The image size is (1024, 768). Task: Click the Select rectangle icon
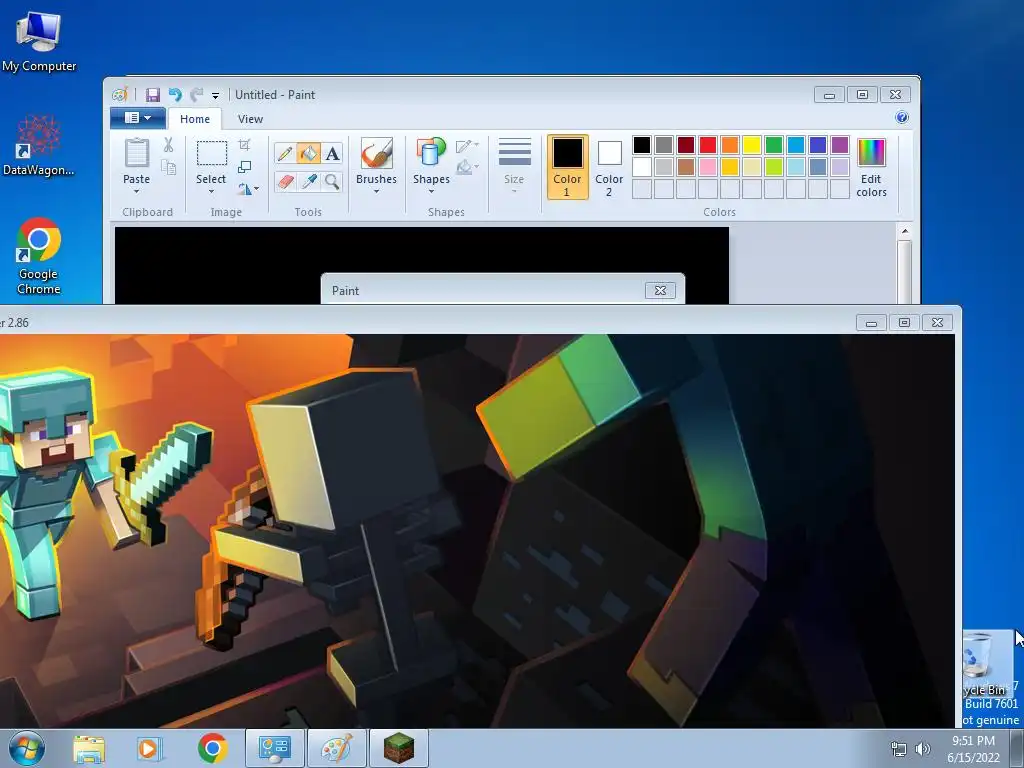212,153
